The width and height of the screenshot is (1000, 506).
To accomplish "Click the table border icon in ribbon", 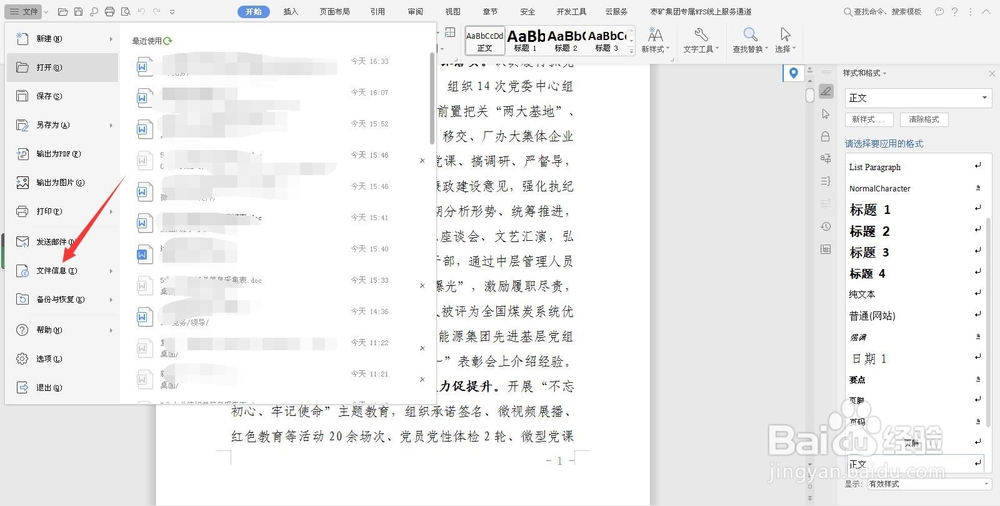I will tap(450, 33).
